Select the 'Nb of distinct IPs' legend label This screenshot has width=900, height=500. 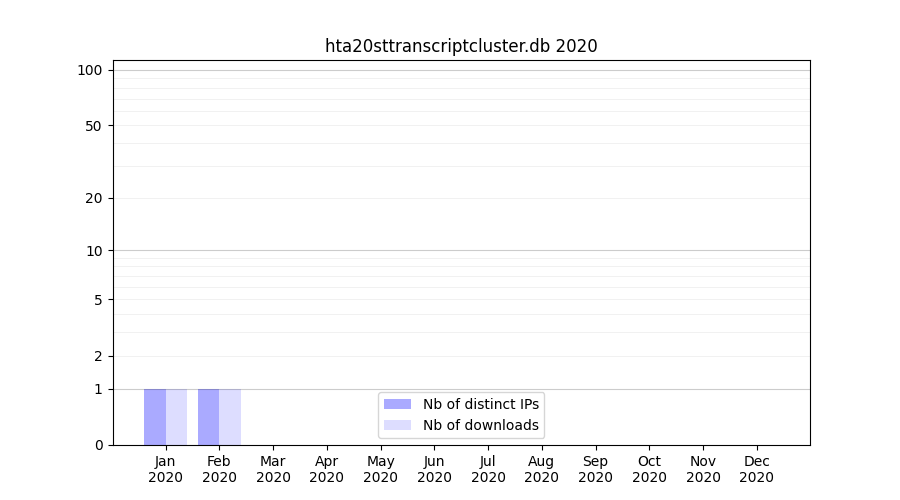[480, 404]
